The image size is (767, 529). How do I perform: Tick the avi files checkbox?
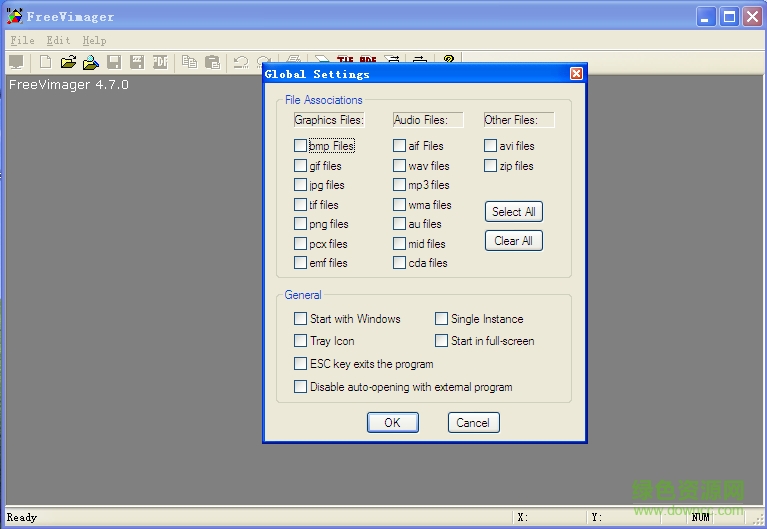coord(491,146)
